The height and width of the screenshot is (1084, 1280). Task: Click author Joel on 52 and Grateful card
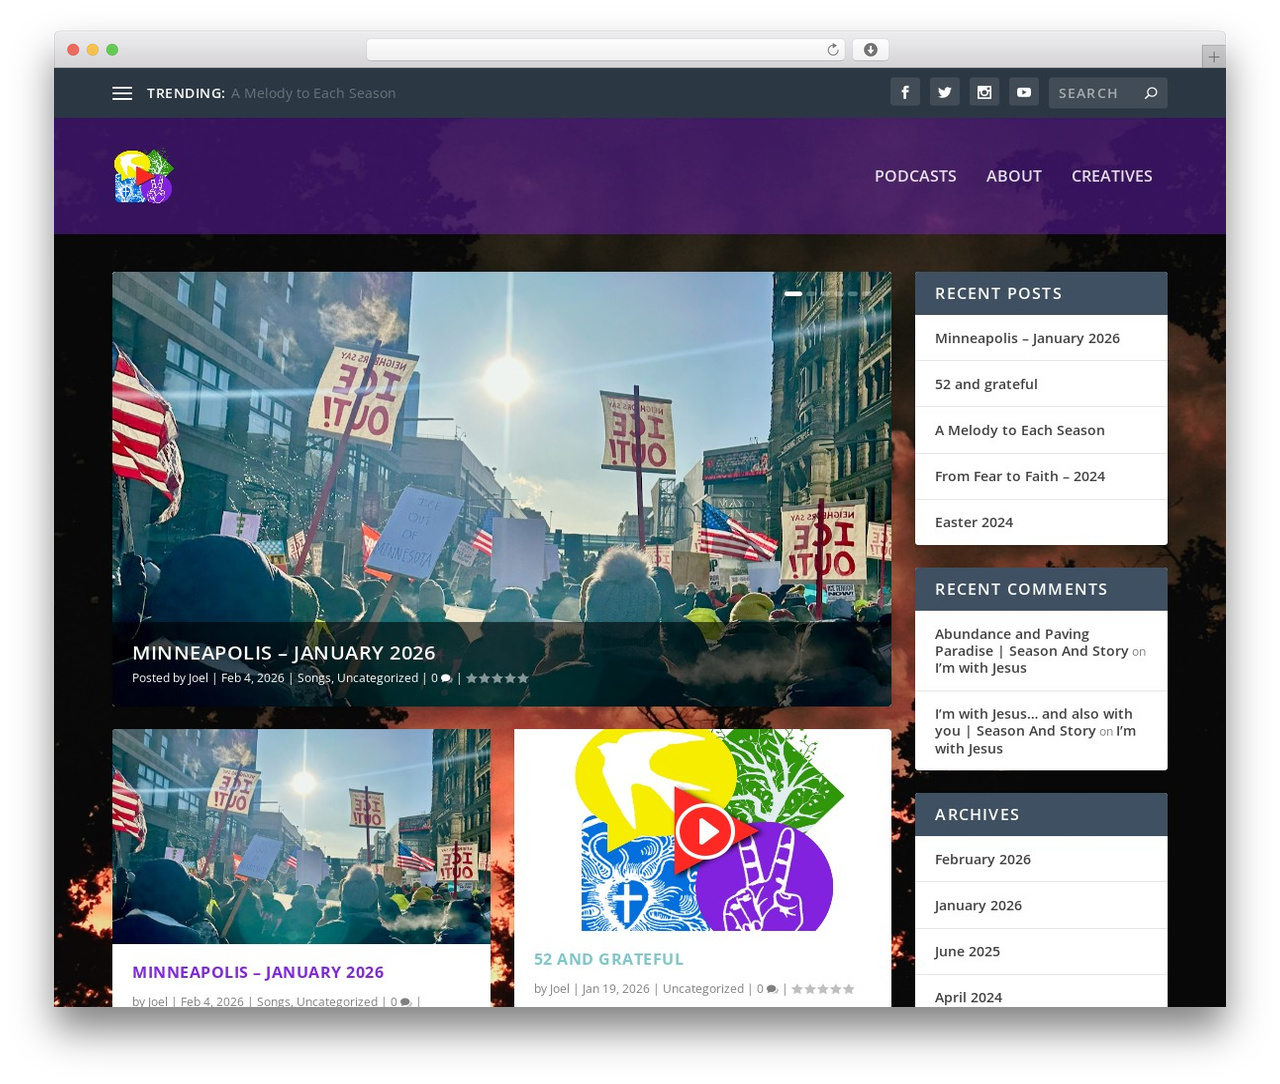pos(559,989)
